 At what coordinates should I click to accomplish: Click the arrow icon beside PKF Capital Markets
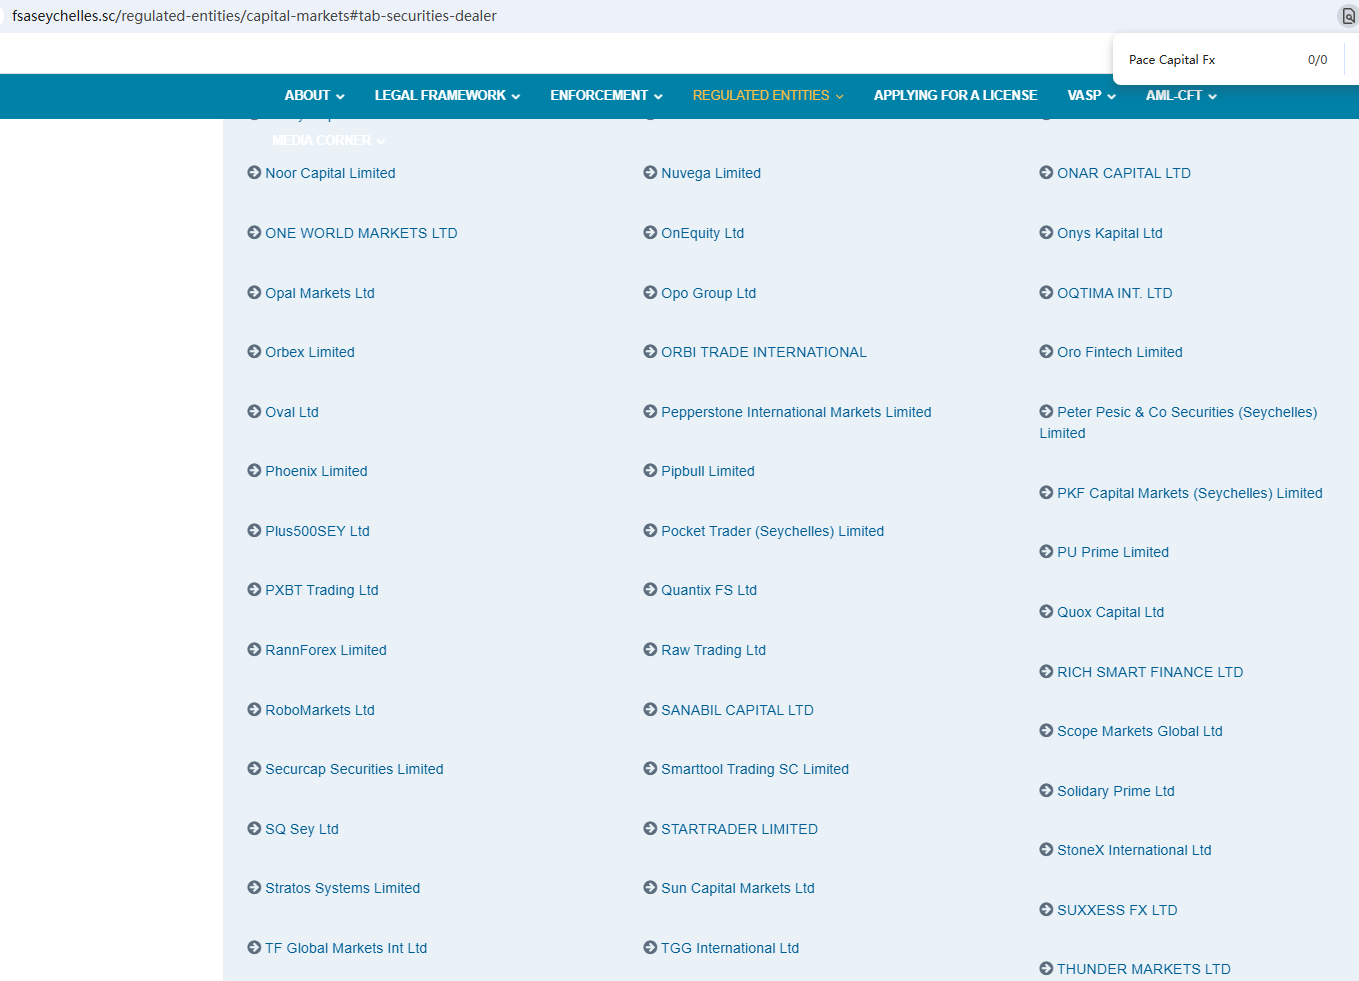1046,493
